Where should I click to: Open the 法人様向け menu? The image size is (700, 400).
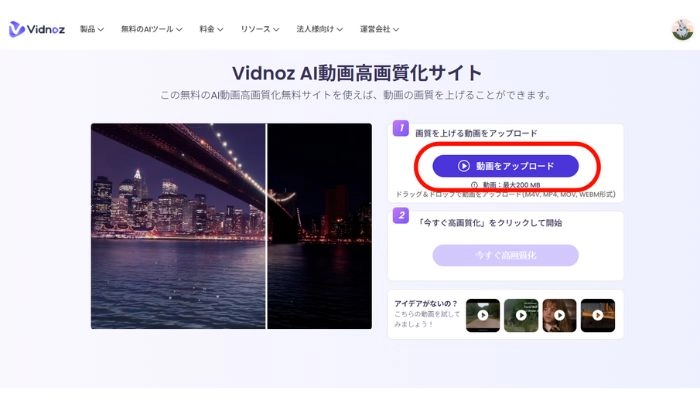tap(320, 29)
